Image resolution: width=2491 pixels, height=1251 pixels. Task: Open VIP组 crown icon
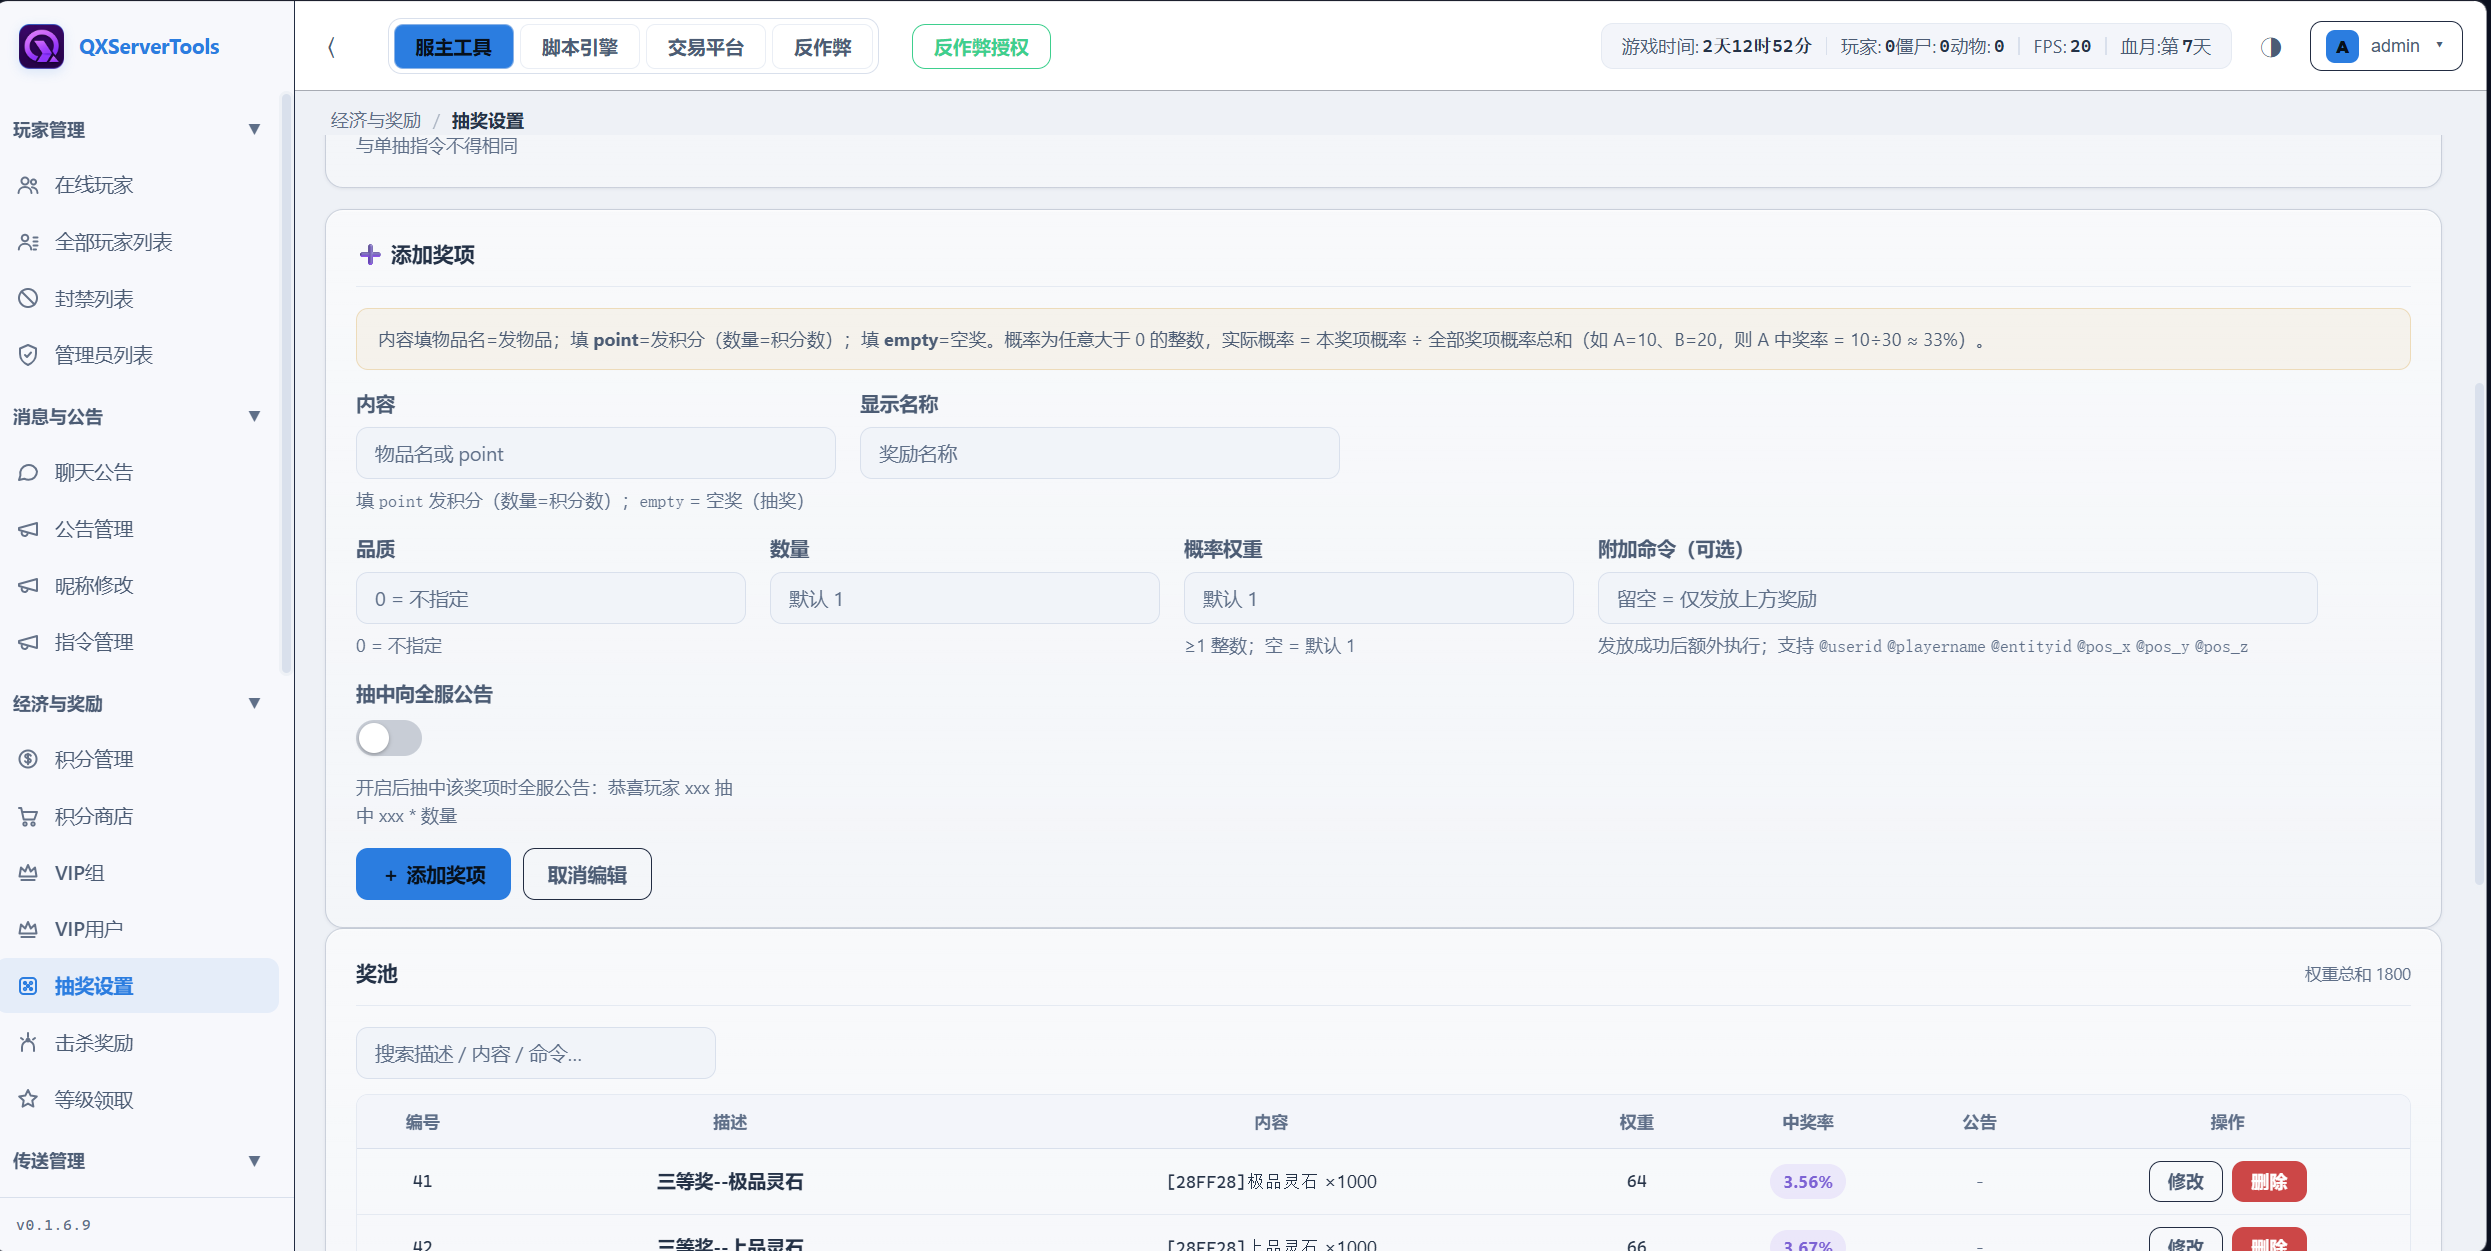28,873
